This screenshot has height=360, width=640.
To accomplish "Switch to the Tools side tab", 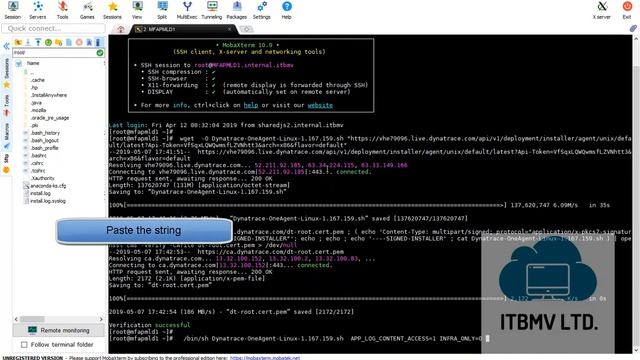I will (6, 105).
